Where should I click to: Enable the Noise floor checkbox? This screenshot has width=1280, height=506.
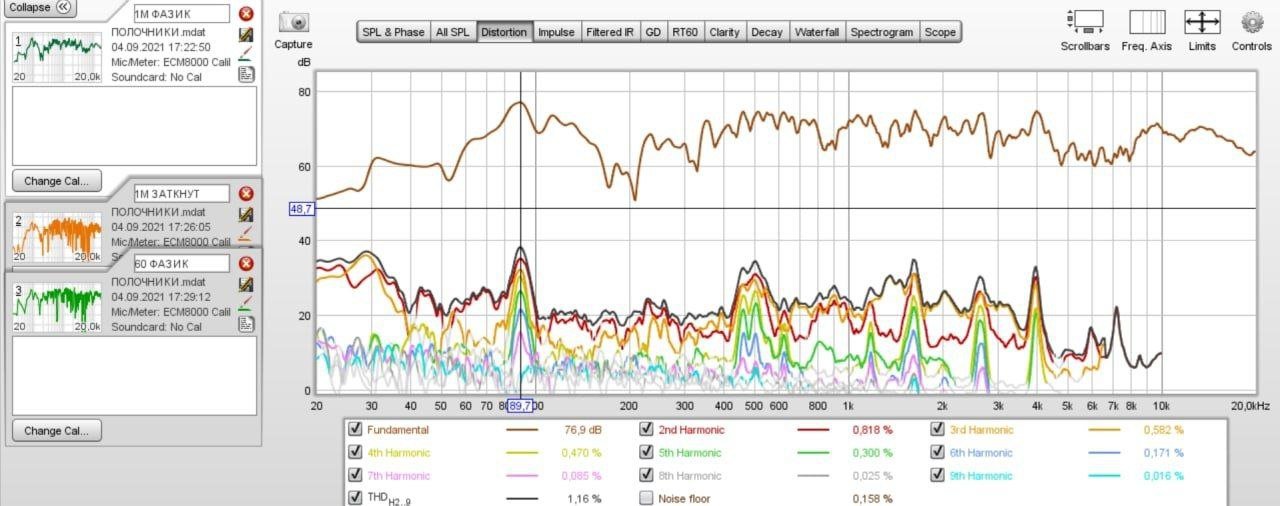647,498
